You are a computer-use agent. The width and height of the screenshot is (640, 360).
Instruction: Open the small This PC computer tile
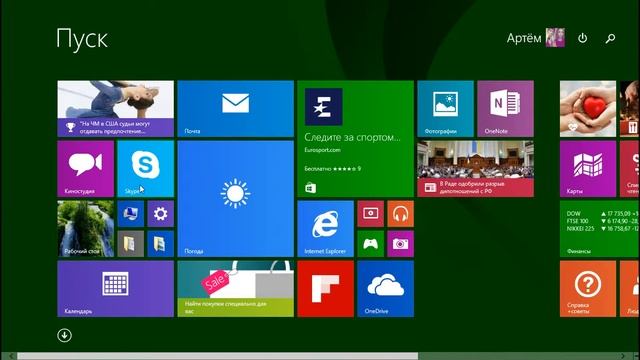click(x=131, y=213)
